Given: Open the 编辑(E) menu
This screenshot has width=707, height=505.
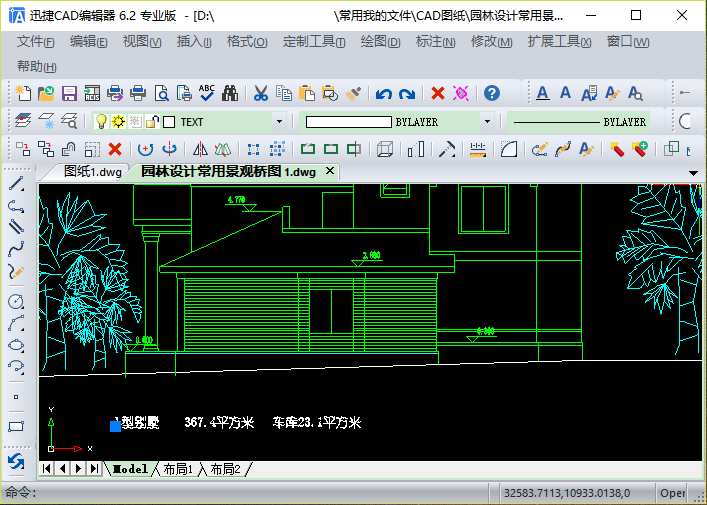Looking at the screenshot, I should (x=88, y=41).
